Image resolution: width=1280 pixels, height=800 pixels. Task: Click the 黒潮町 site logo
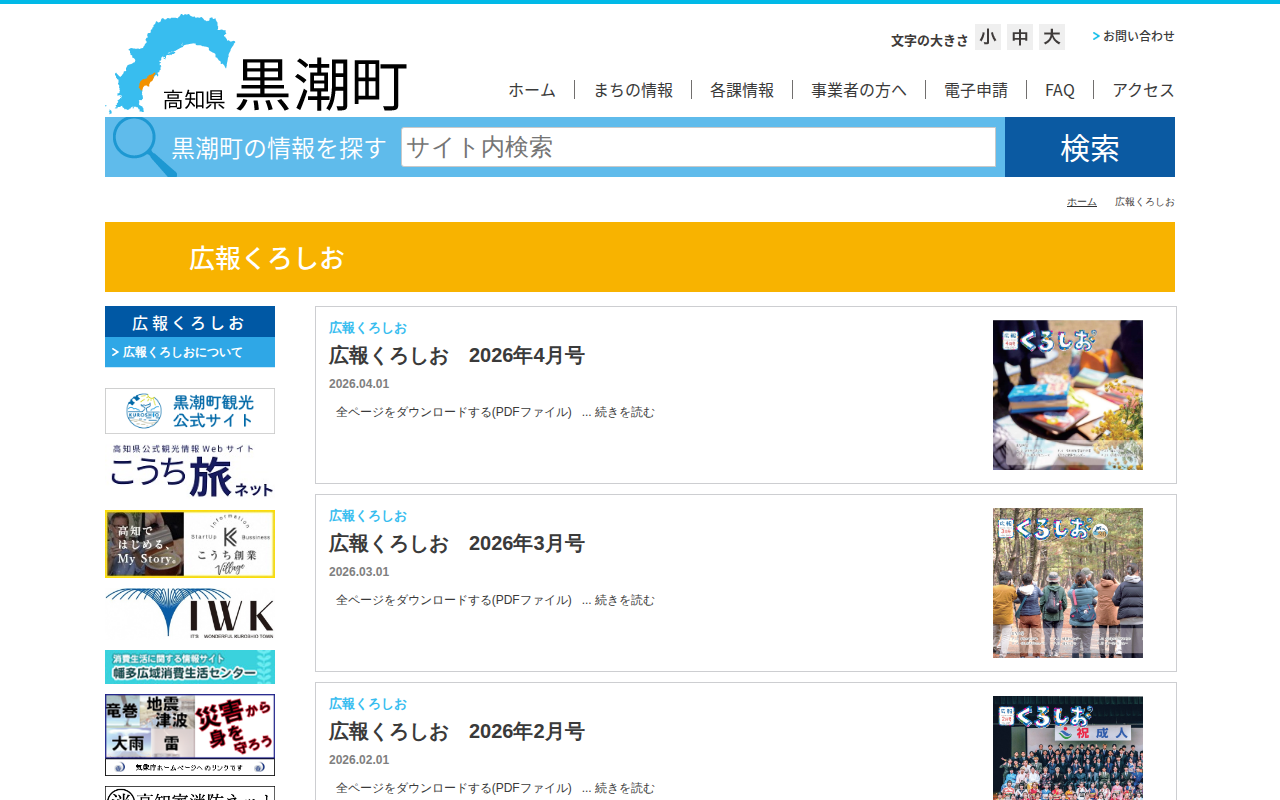click(x=256, y=64)
